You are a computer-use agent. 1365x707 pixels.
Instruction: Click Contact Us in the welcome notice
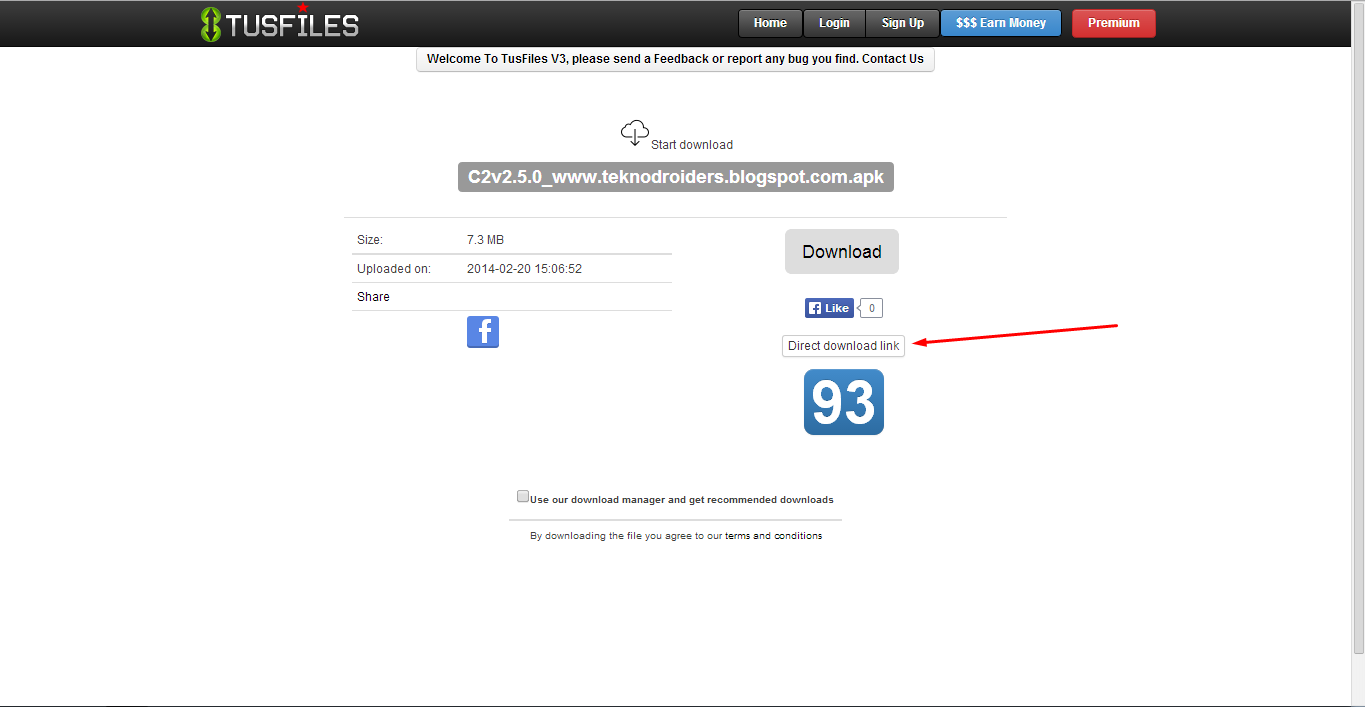[891, 58]
